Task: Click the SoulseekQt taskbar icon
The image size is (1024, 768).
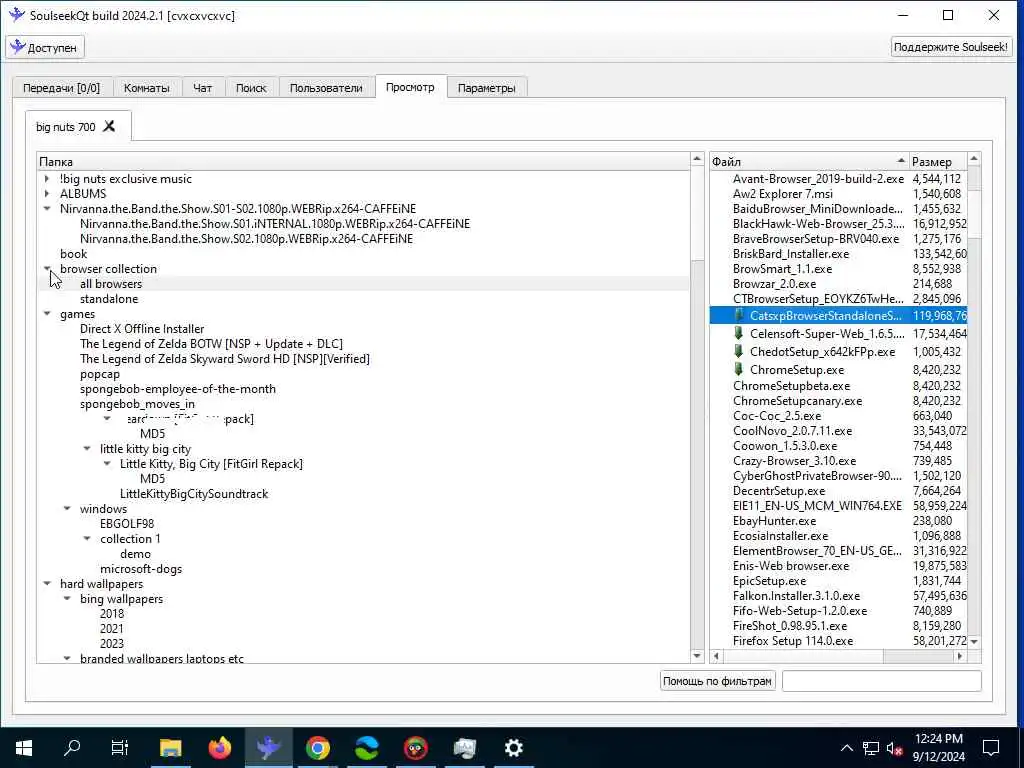Action: tap(268, 748)
